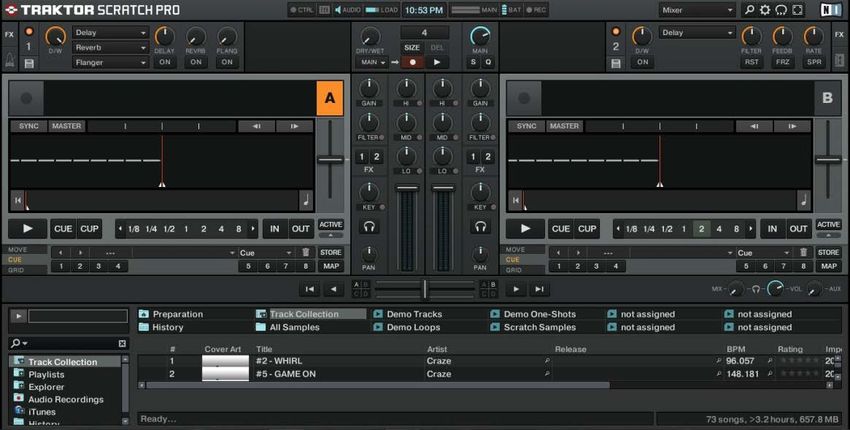Select Playlists in the browser tree
This screenshot has height=430, width=850.
point(46,374)
